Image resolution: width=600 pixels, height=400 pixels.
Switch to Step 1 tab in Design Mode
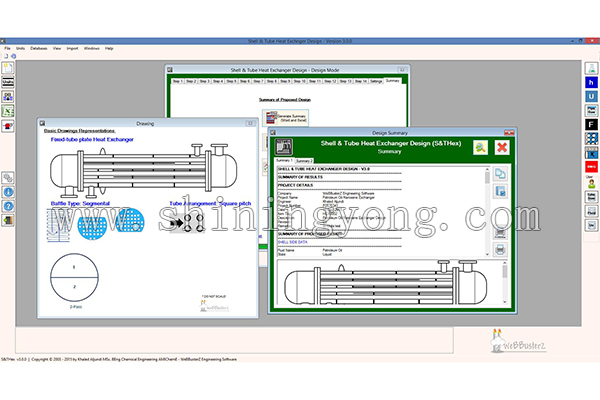(x=178, y=81)
